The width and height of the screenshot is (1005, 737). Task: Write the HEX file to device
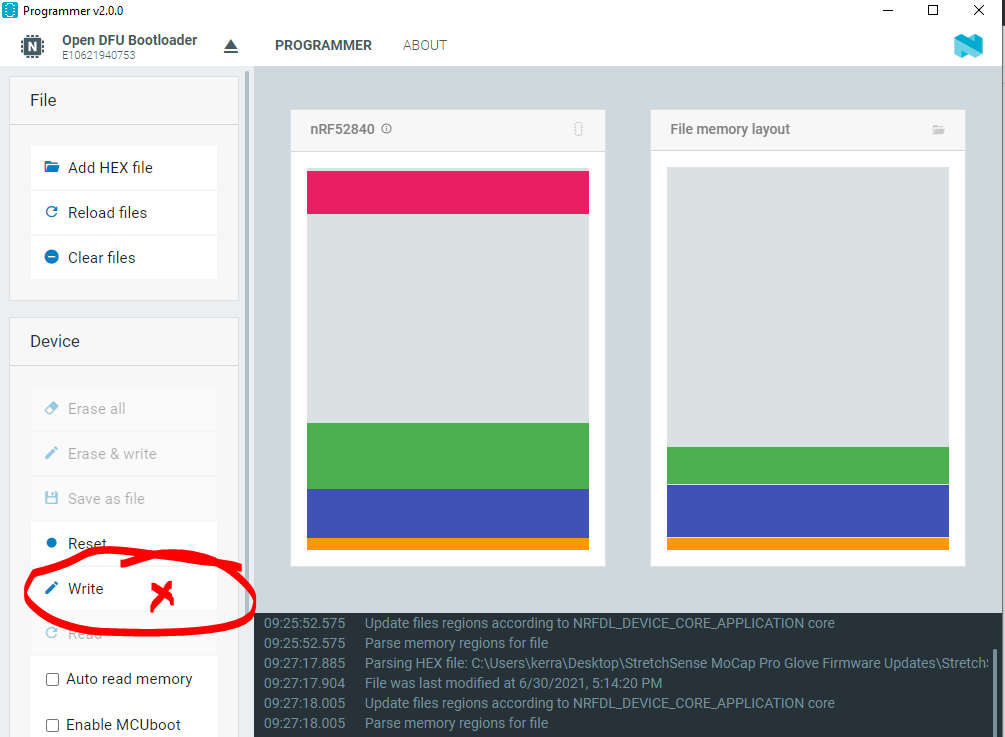(x=124, y=588)
